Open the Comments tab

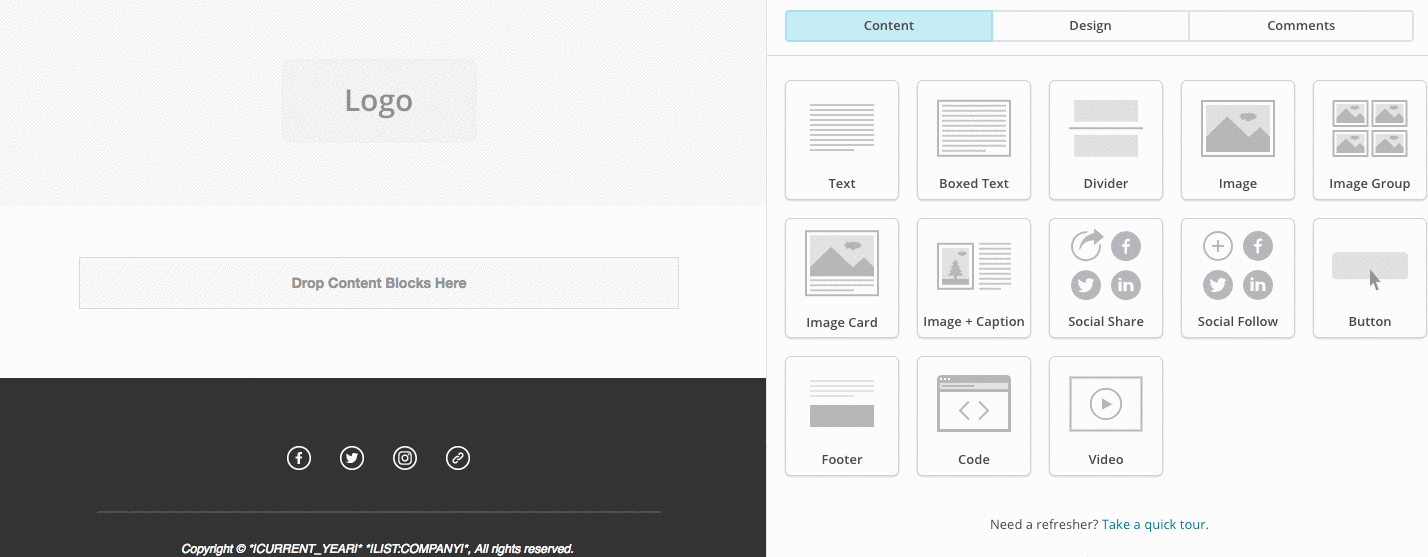(x=1301, y=26)
